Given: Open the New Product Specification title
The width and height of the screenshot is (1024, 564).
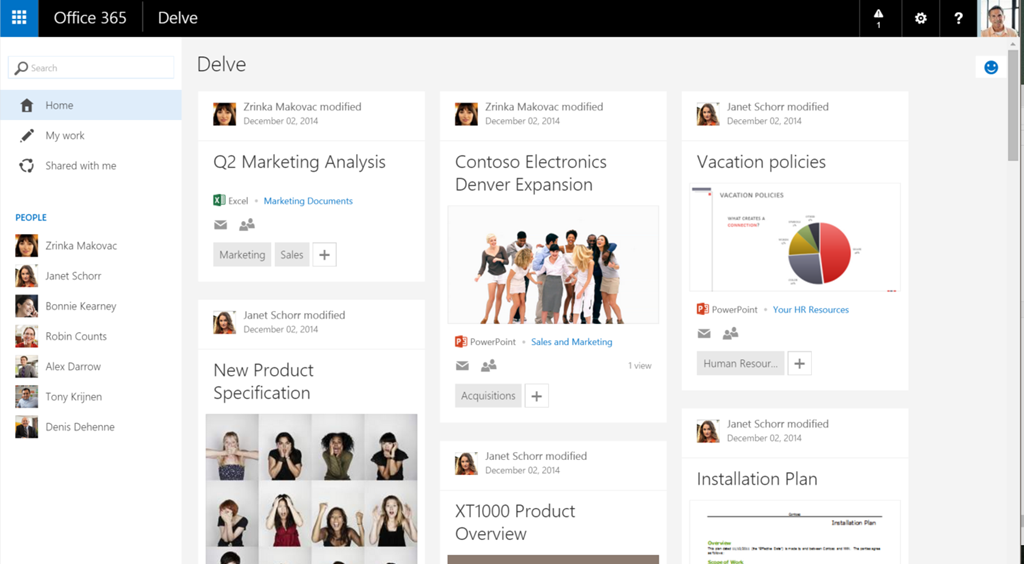Looking at the screenshot, I should click(263, 381).
